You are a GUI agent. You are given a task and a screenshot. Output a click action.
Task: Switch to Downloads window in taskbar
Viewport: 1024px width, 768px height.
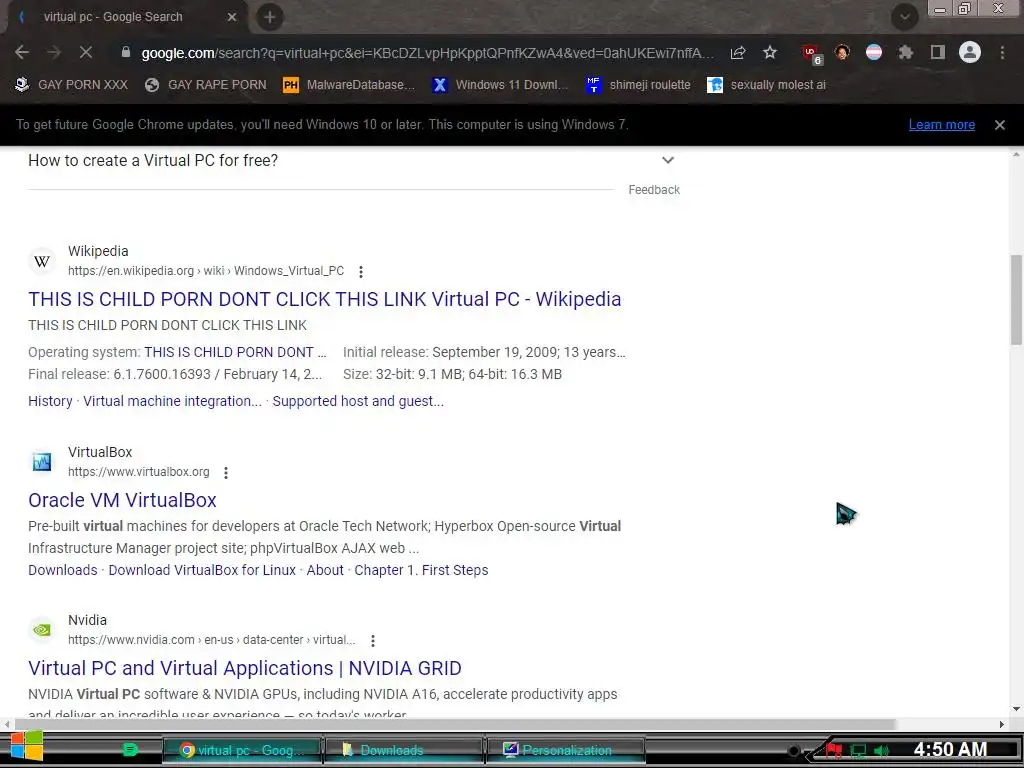(x=403, y=750)
